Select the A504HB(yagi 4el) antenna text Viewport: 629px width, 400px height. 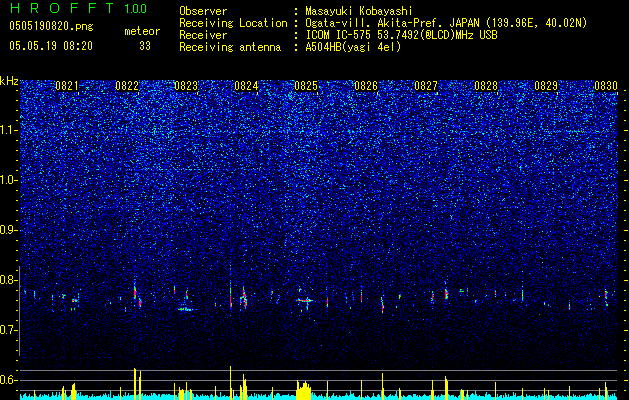click(x=353, y=47)
